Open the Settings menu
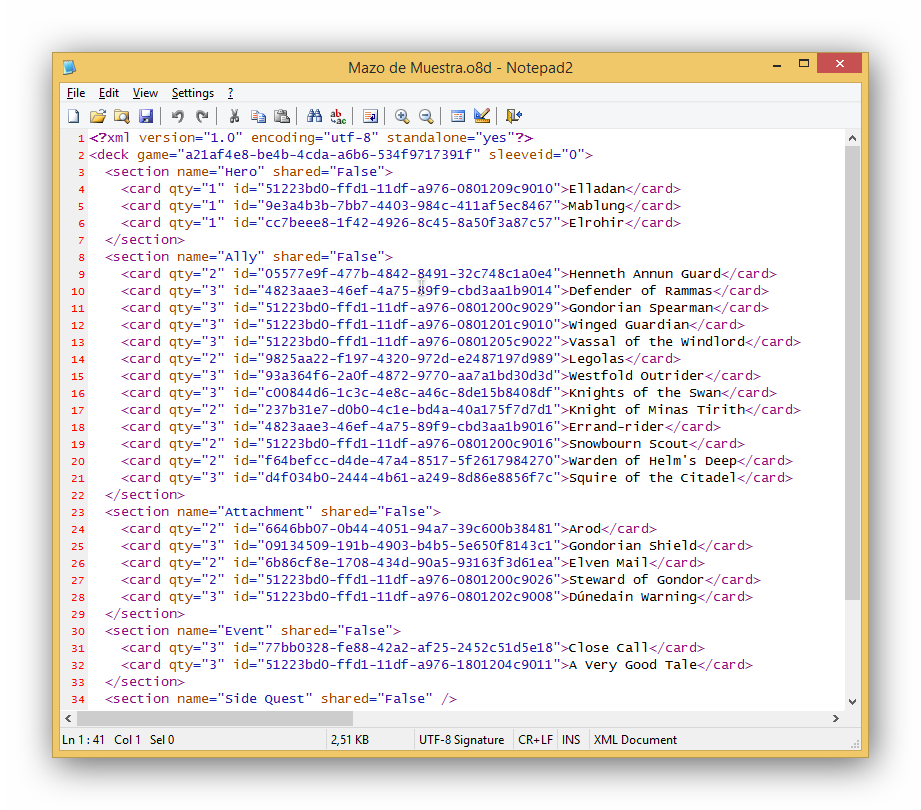The height and width of the screenshot is (810, 921). (193, 93)
